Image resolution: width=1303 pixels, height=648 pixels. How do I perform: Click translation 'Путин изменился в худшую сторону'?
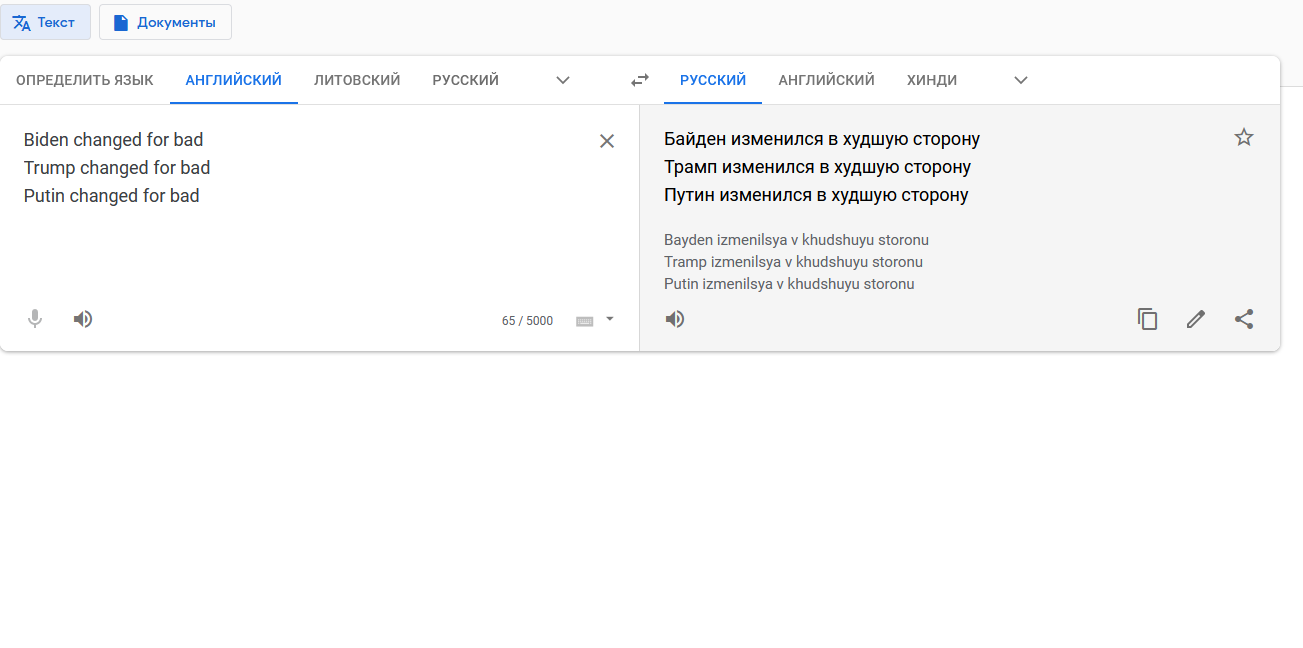816,195
